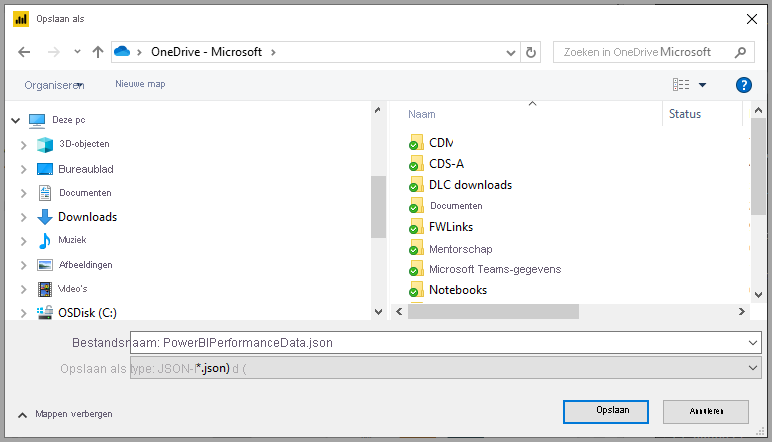This screenshot has width=772, height=442.
Task: Go back with the back arrow
Action: pyautogui.click(x=24, y=52)
